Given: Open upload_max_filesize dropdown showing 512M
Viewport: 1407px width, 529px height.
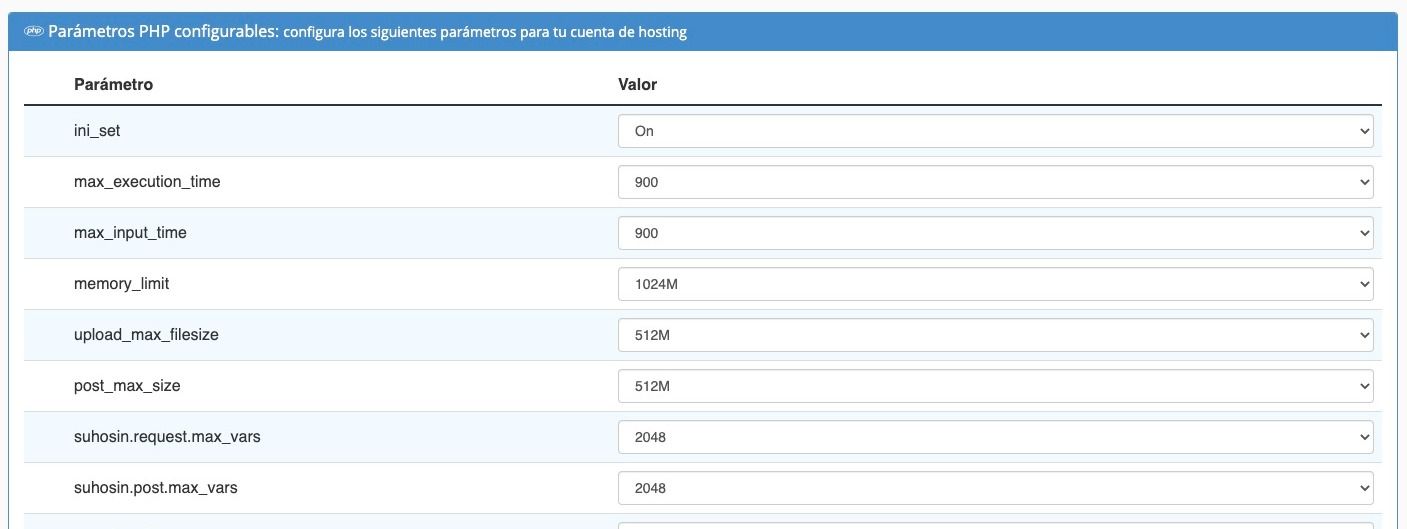Looking at the screenshot, I should (x=995, y=335).
